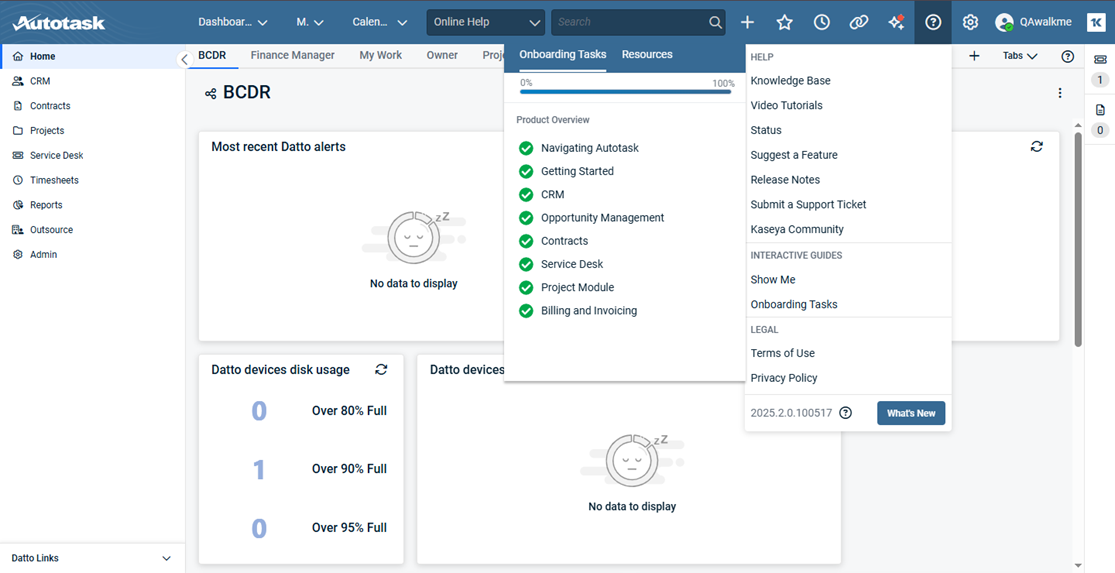The width and height of the screenshot is (1115, 573).
Task: Toggle CRM onboarding task checkmark
Action: coord(526,194)
